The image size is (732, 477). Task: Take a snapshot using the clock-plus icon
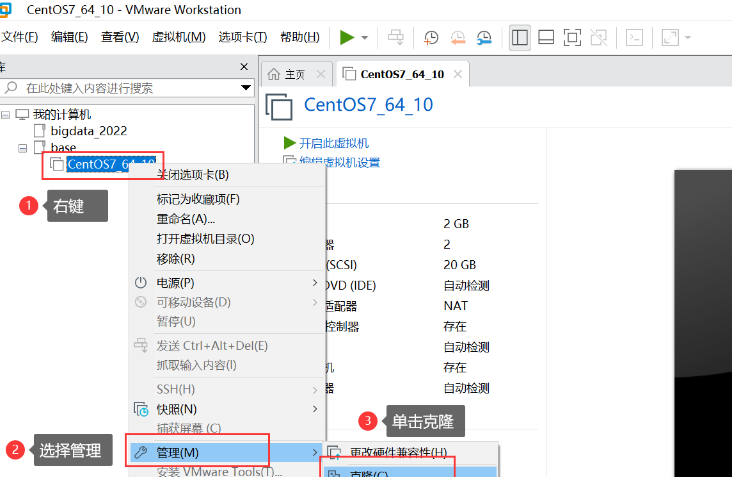point(430,38)
